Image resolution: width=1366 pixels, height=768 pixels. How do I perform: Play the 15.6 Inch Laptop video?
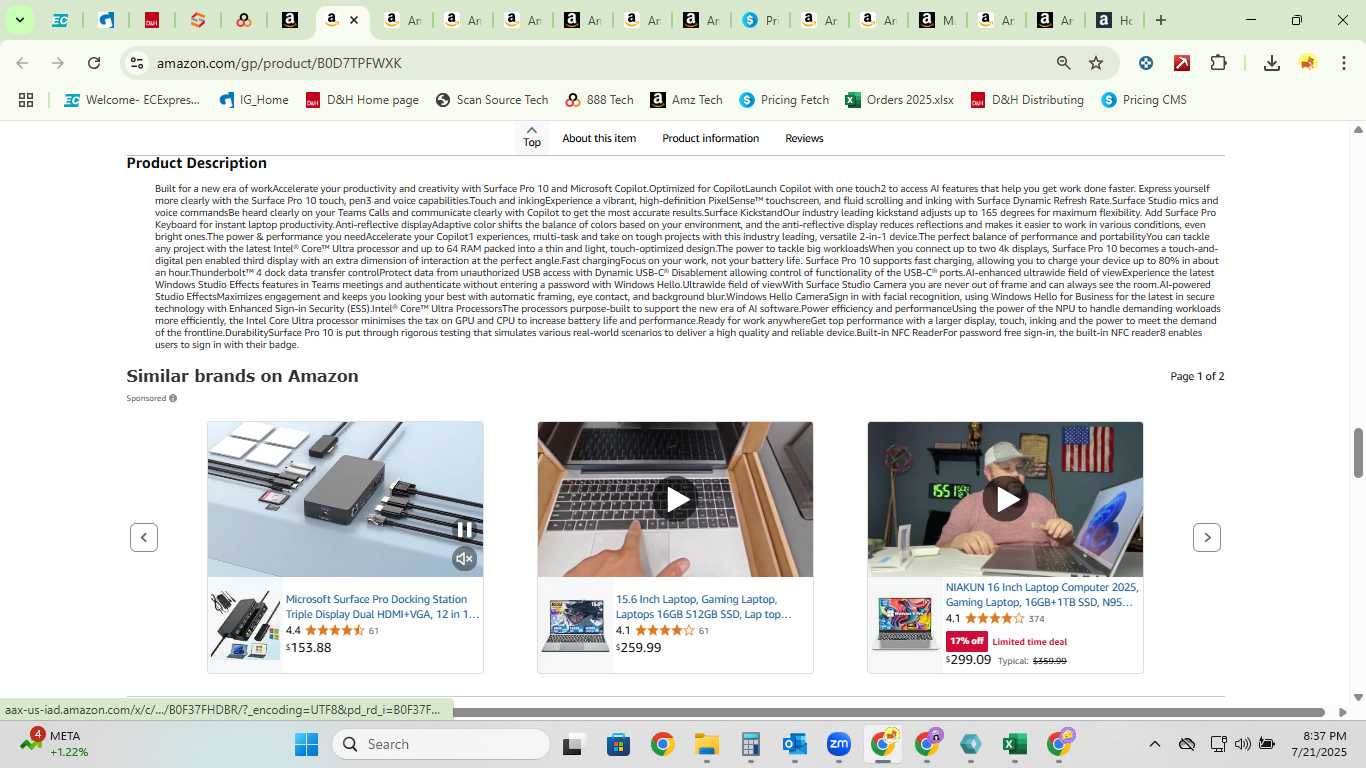click(x=676, y=499)
